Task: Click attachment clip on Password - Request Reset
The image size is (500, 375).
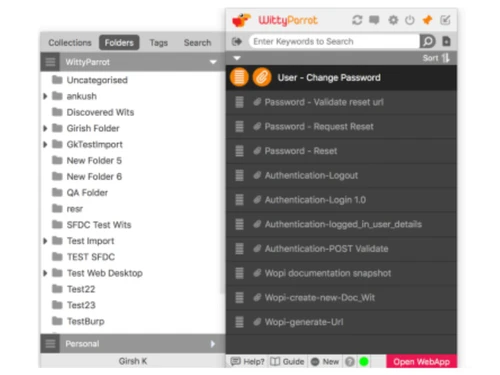Action: point(257,126)
